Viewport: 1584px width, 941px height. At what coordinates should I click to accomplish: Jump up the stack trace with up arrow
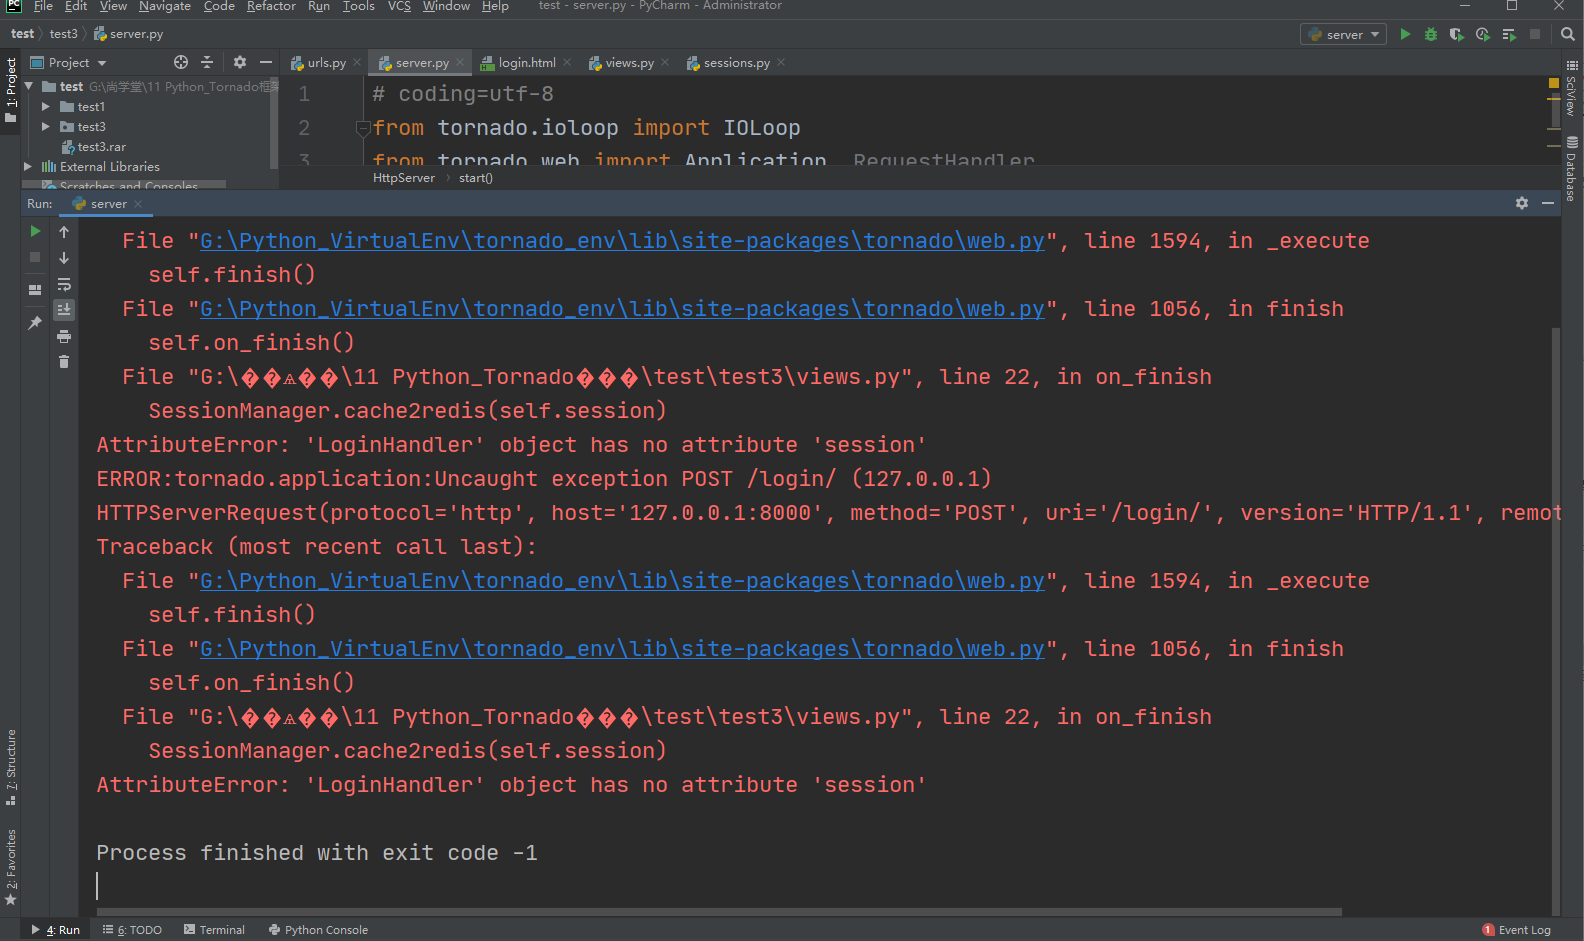click(64, 232)
